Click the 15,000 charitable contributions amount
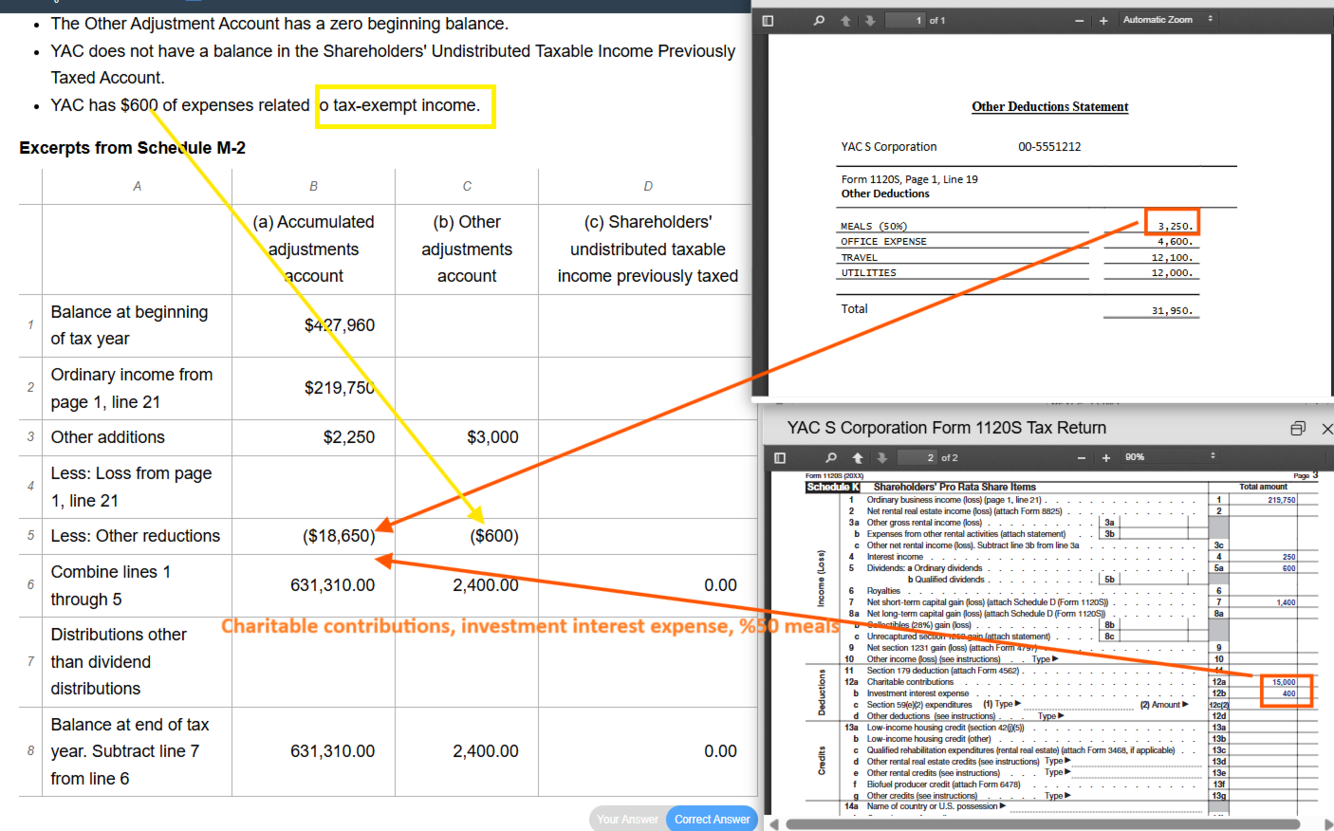The image size is (1334, 831). pyautogui.click(x=1283, y=682)
